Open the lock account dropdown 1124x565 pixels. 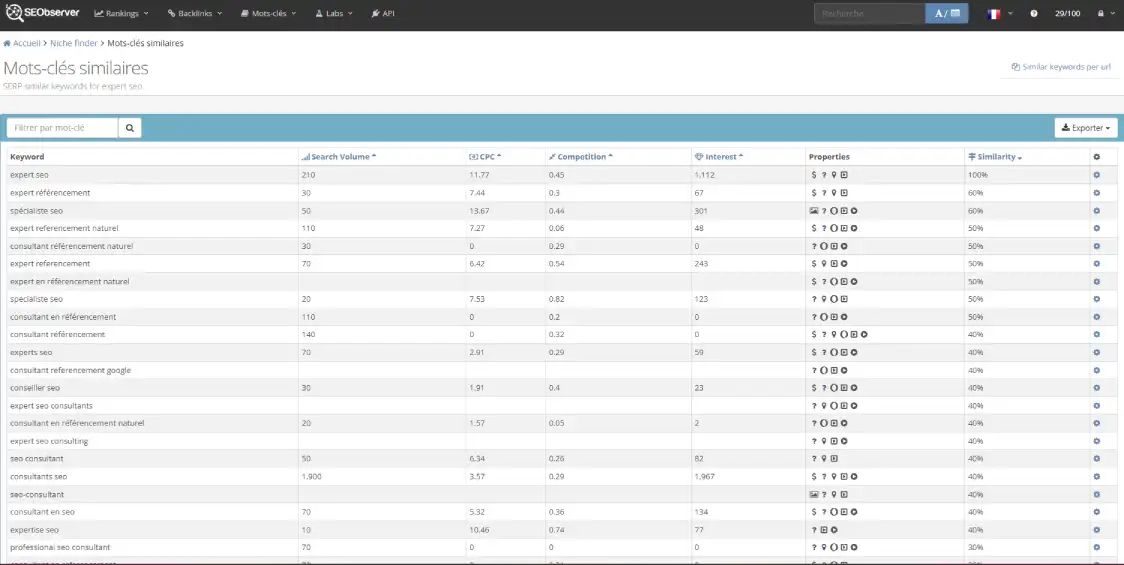[1104, 14]
